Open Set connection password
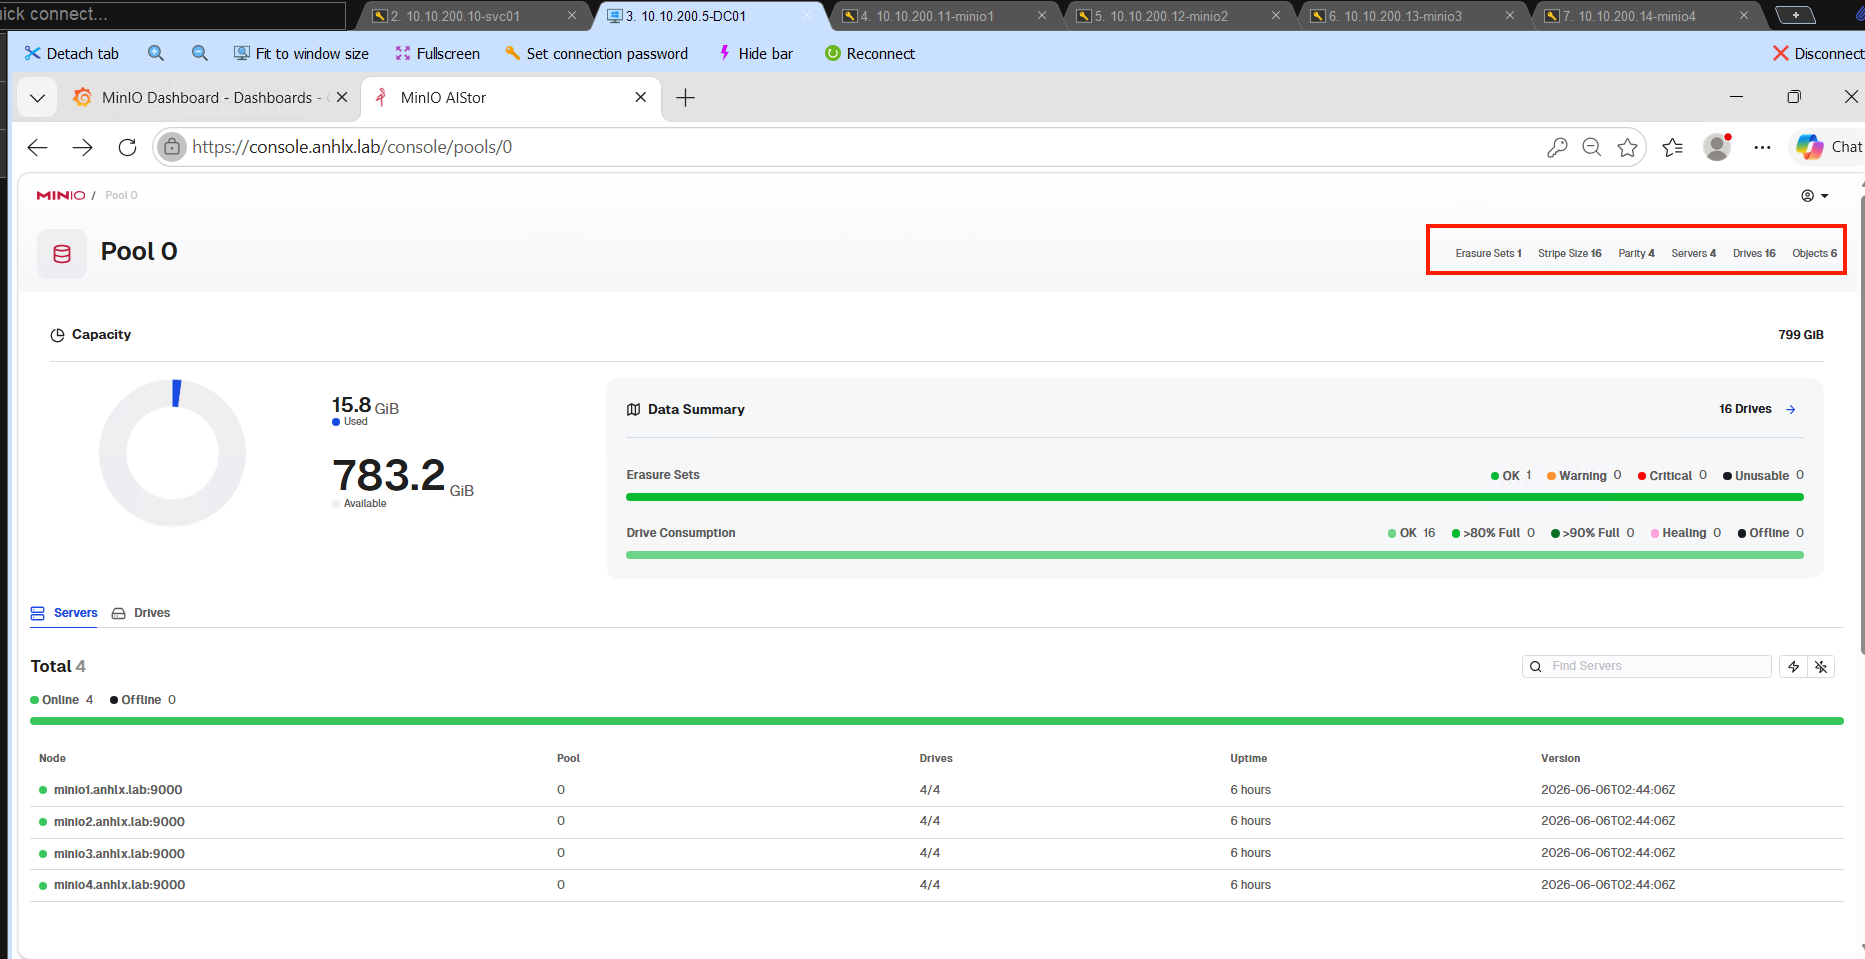 click(x=596, y=54)
